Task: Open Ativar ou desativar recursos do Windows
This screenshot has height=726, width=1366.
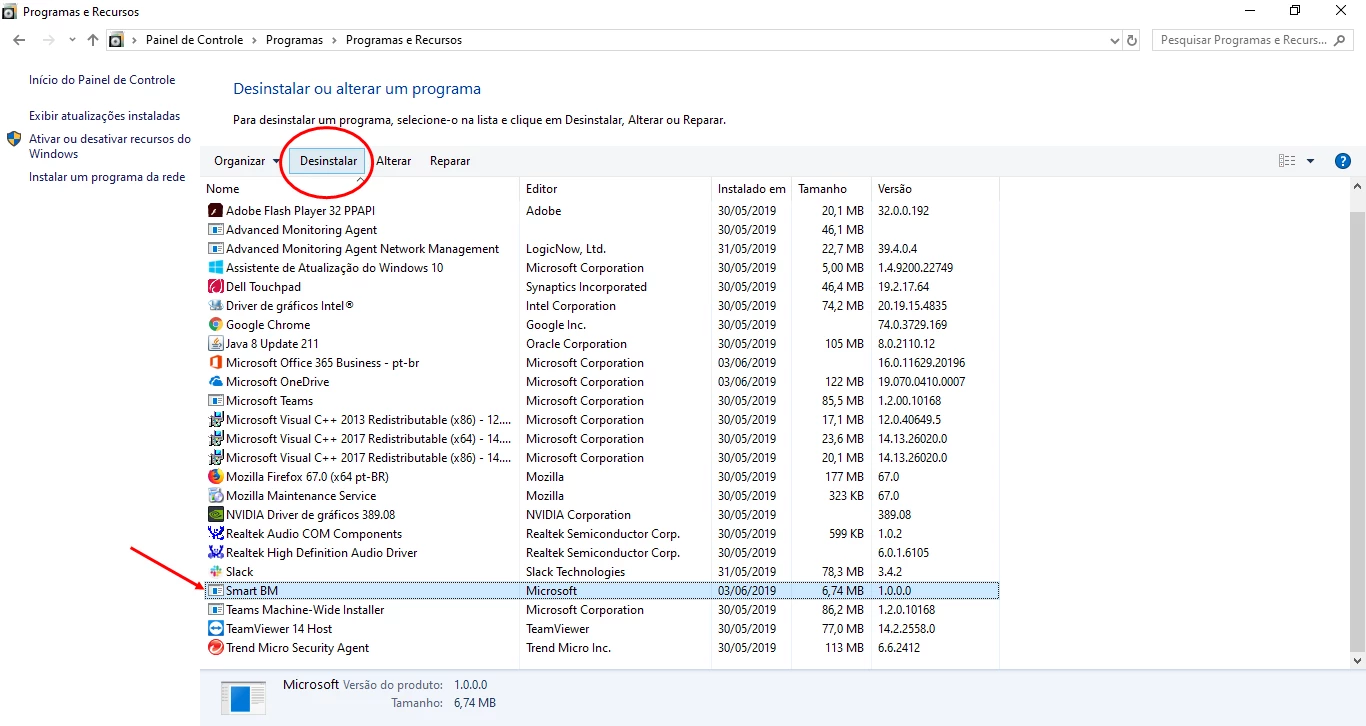Action: (110, 147)
